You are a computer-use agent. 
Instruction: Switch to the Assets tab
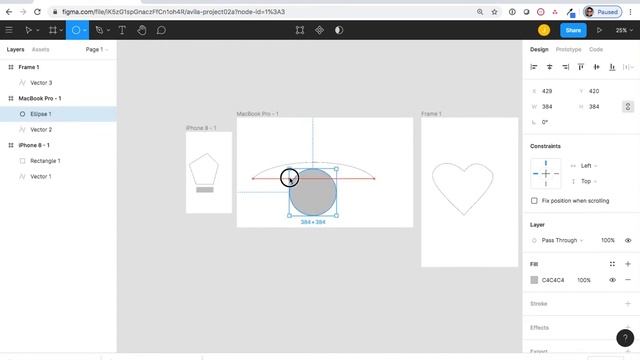(40, 49)
